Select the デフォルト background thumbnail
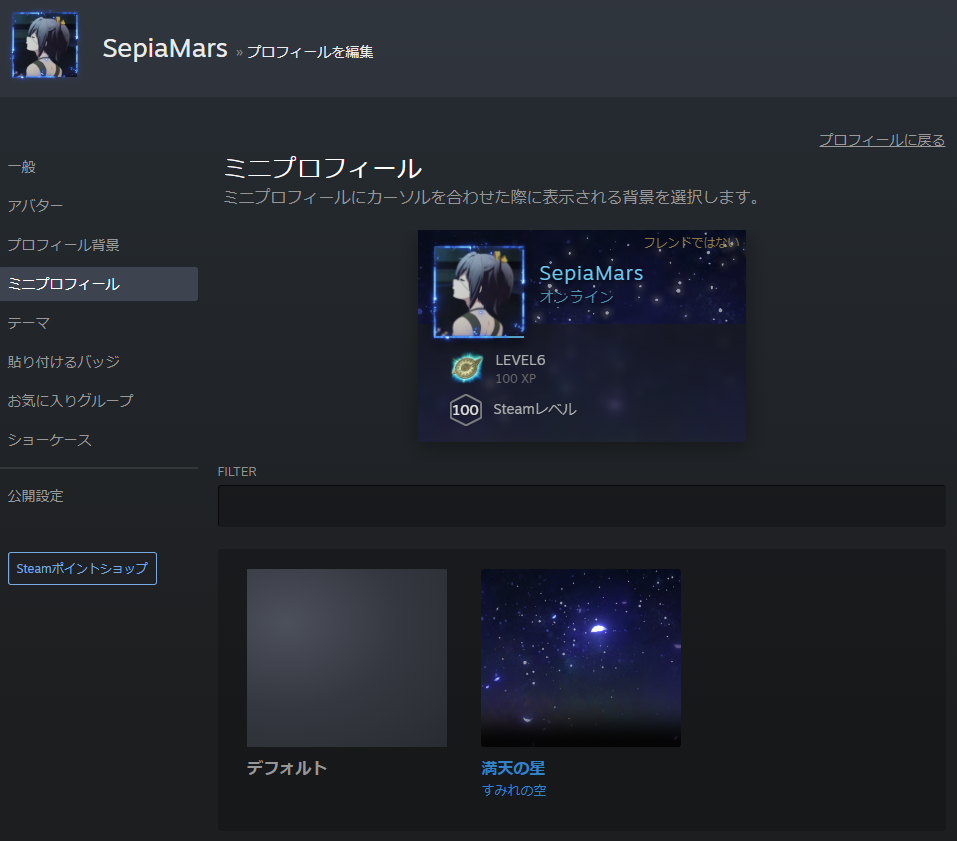The height and width of the screenshot is (841, 957). coord(347,658)
